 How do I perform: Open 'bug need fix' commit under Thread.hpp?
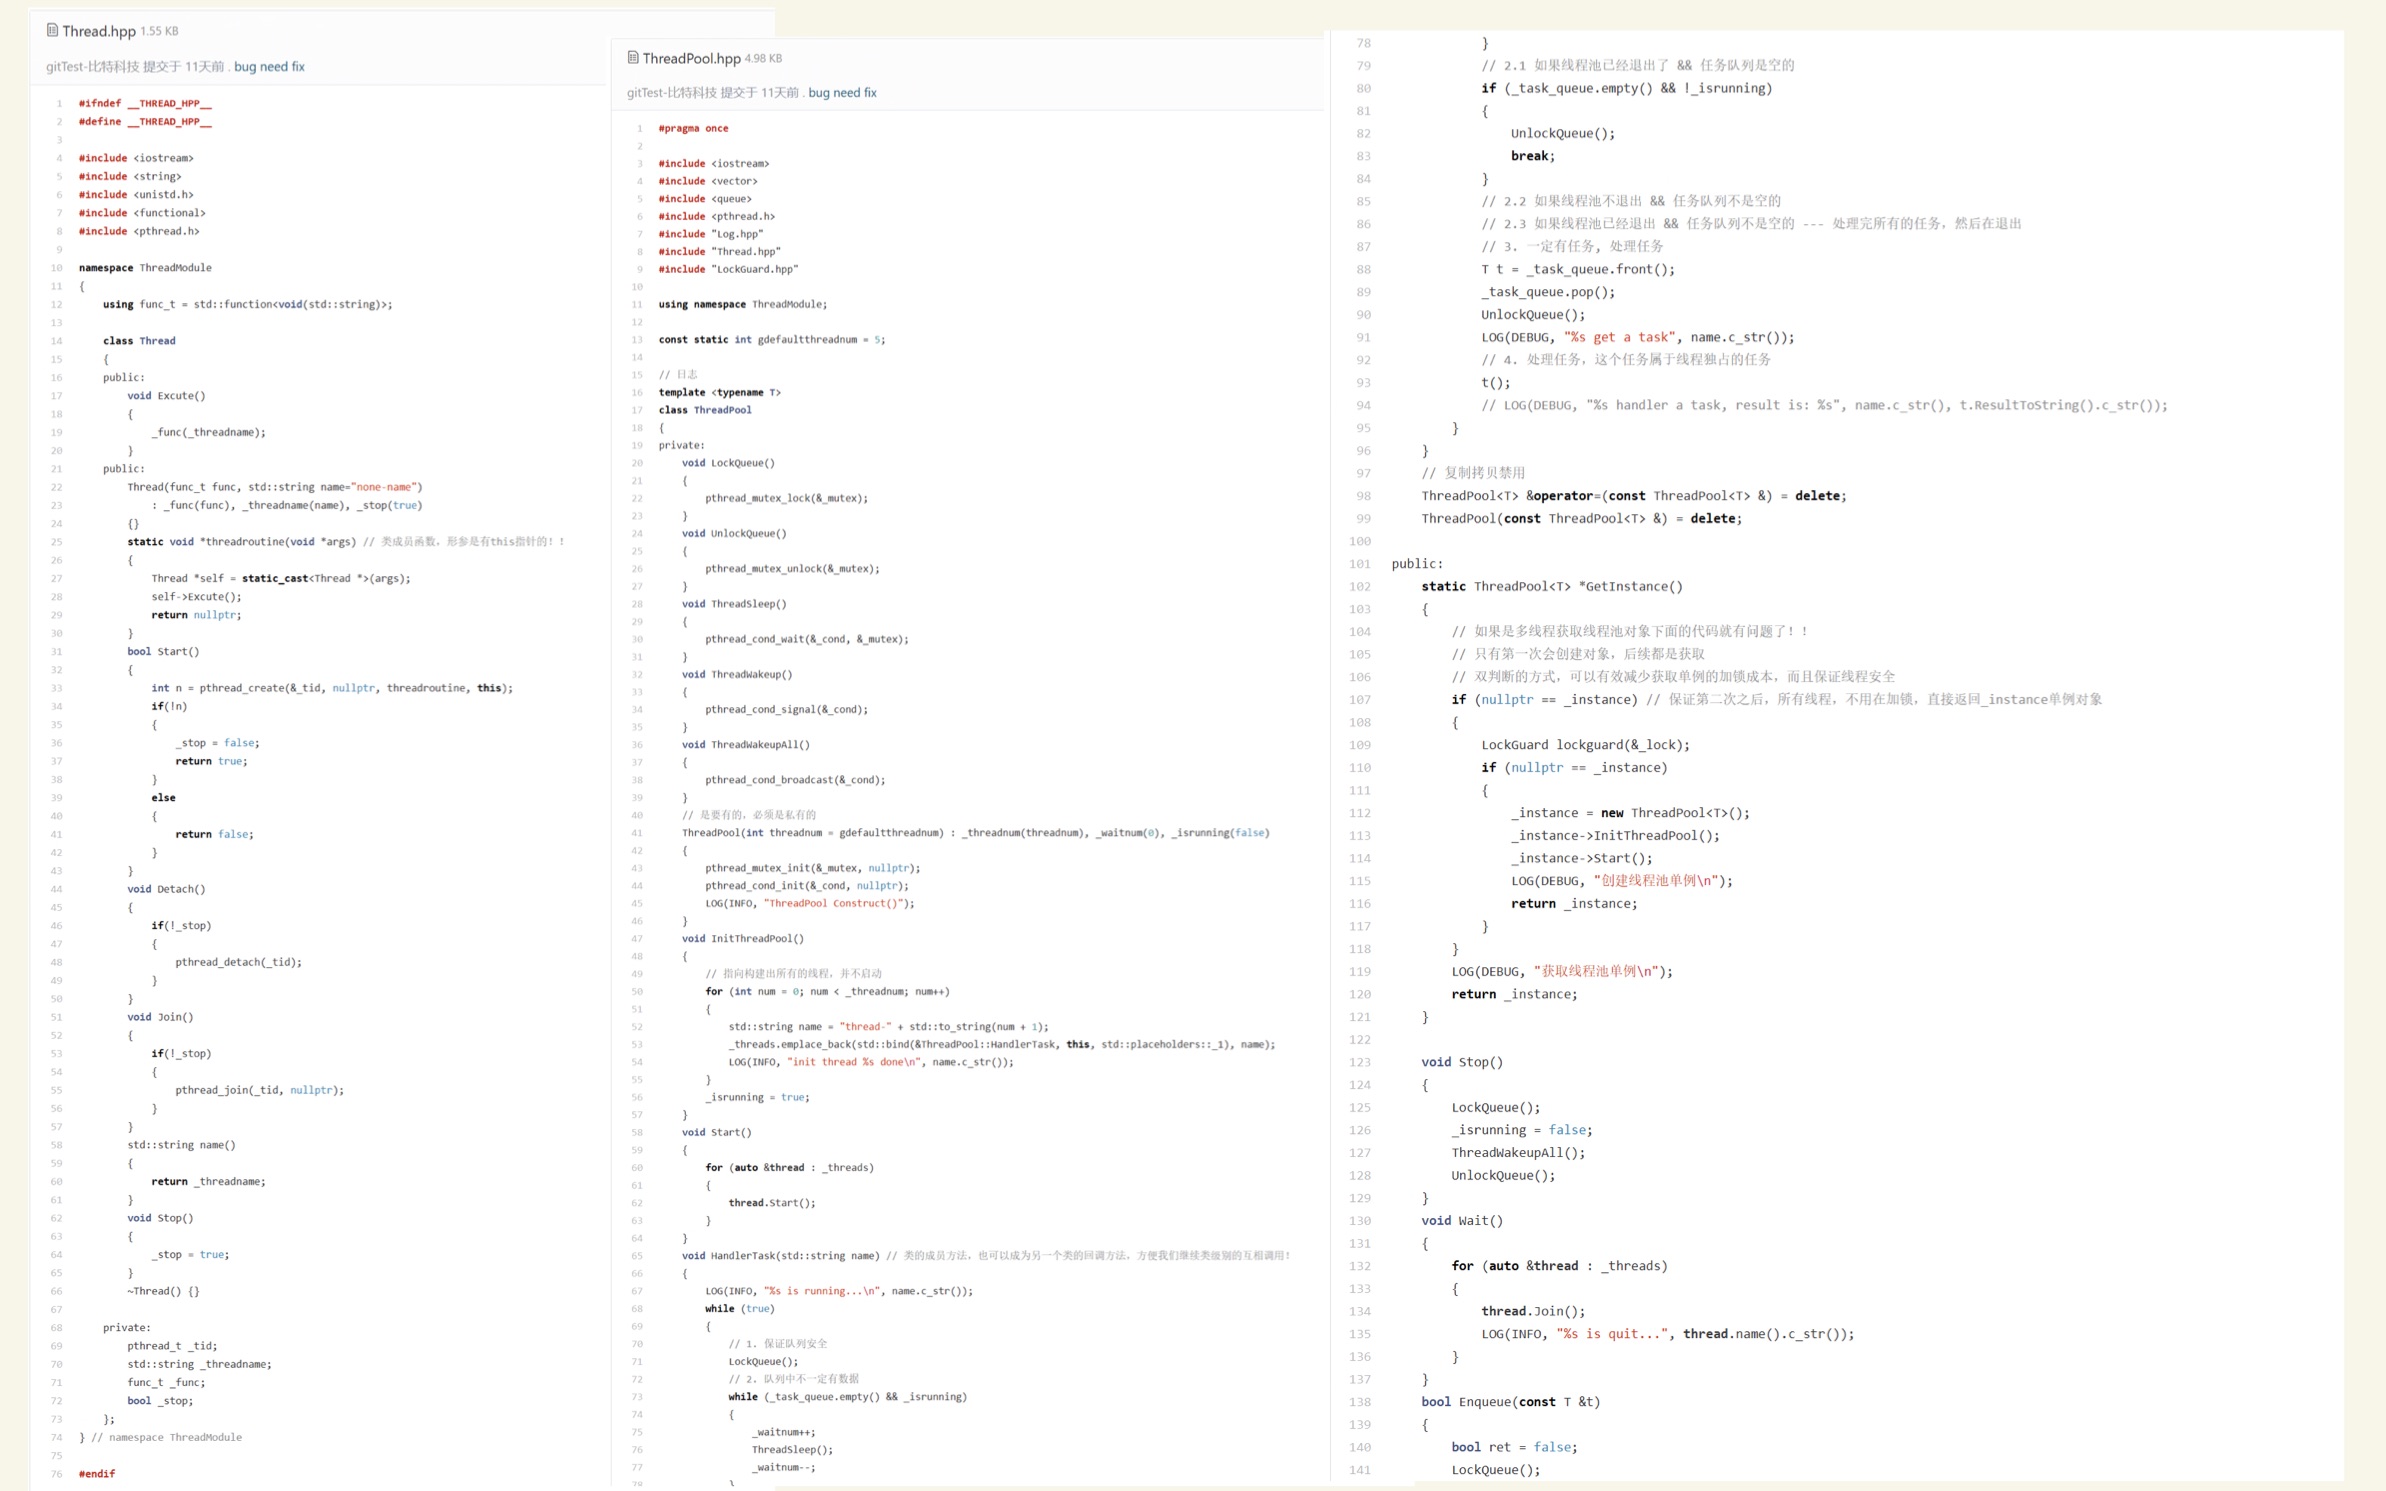click(269, 66)
